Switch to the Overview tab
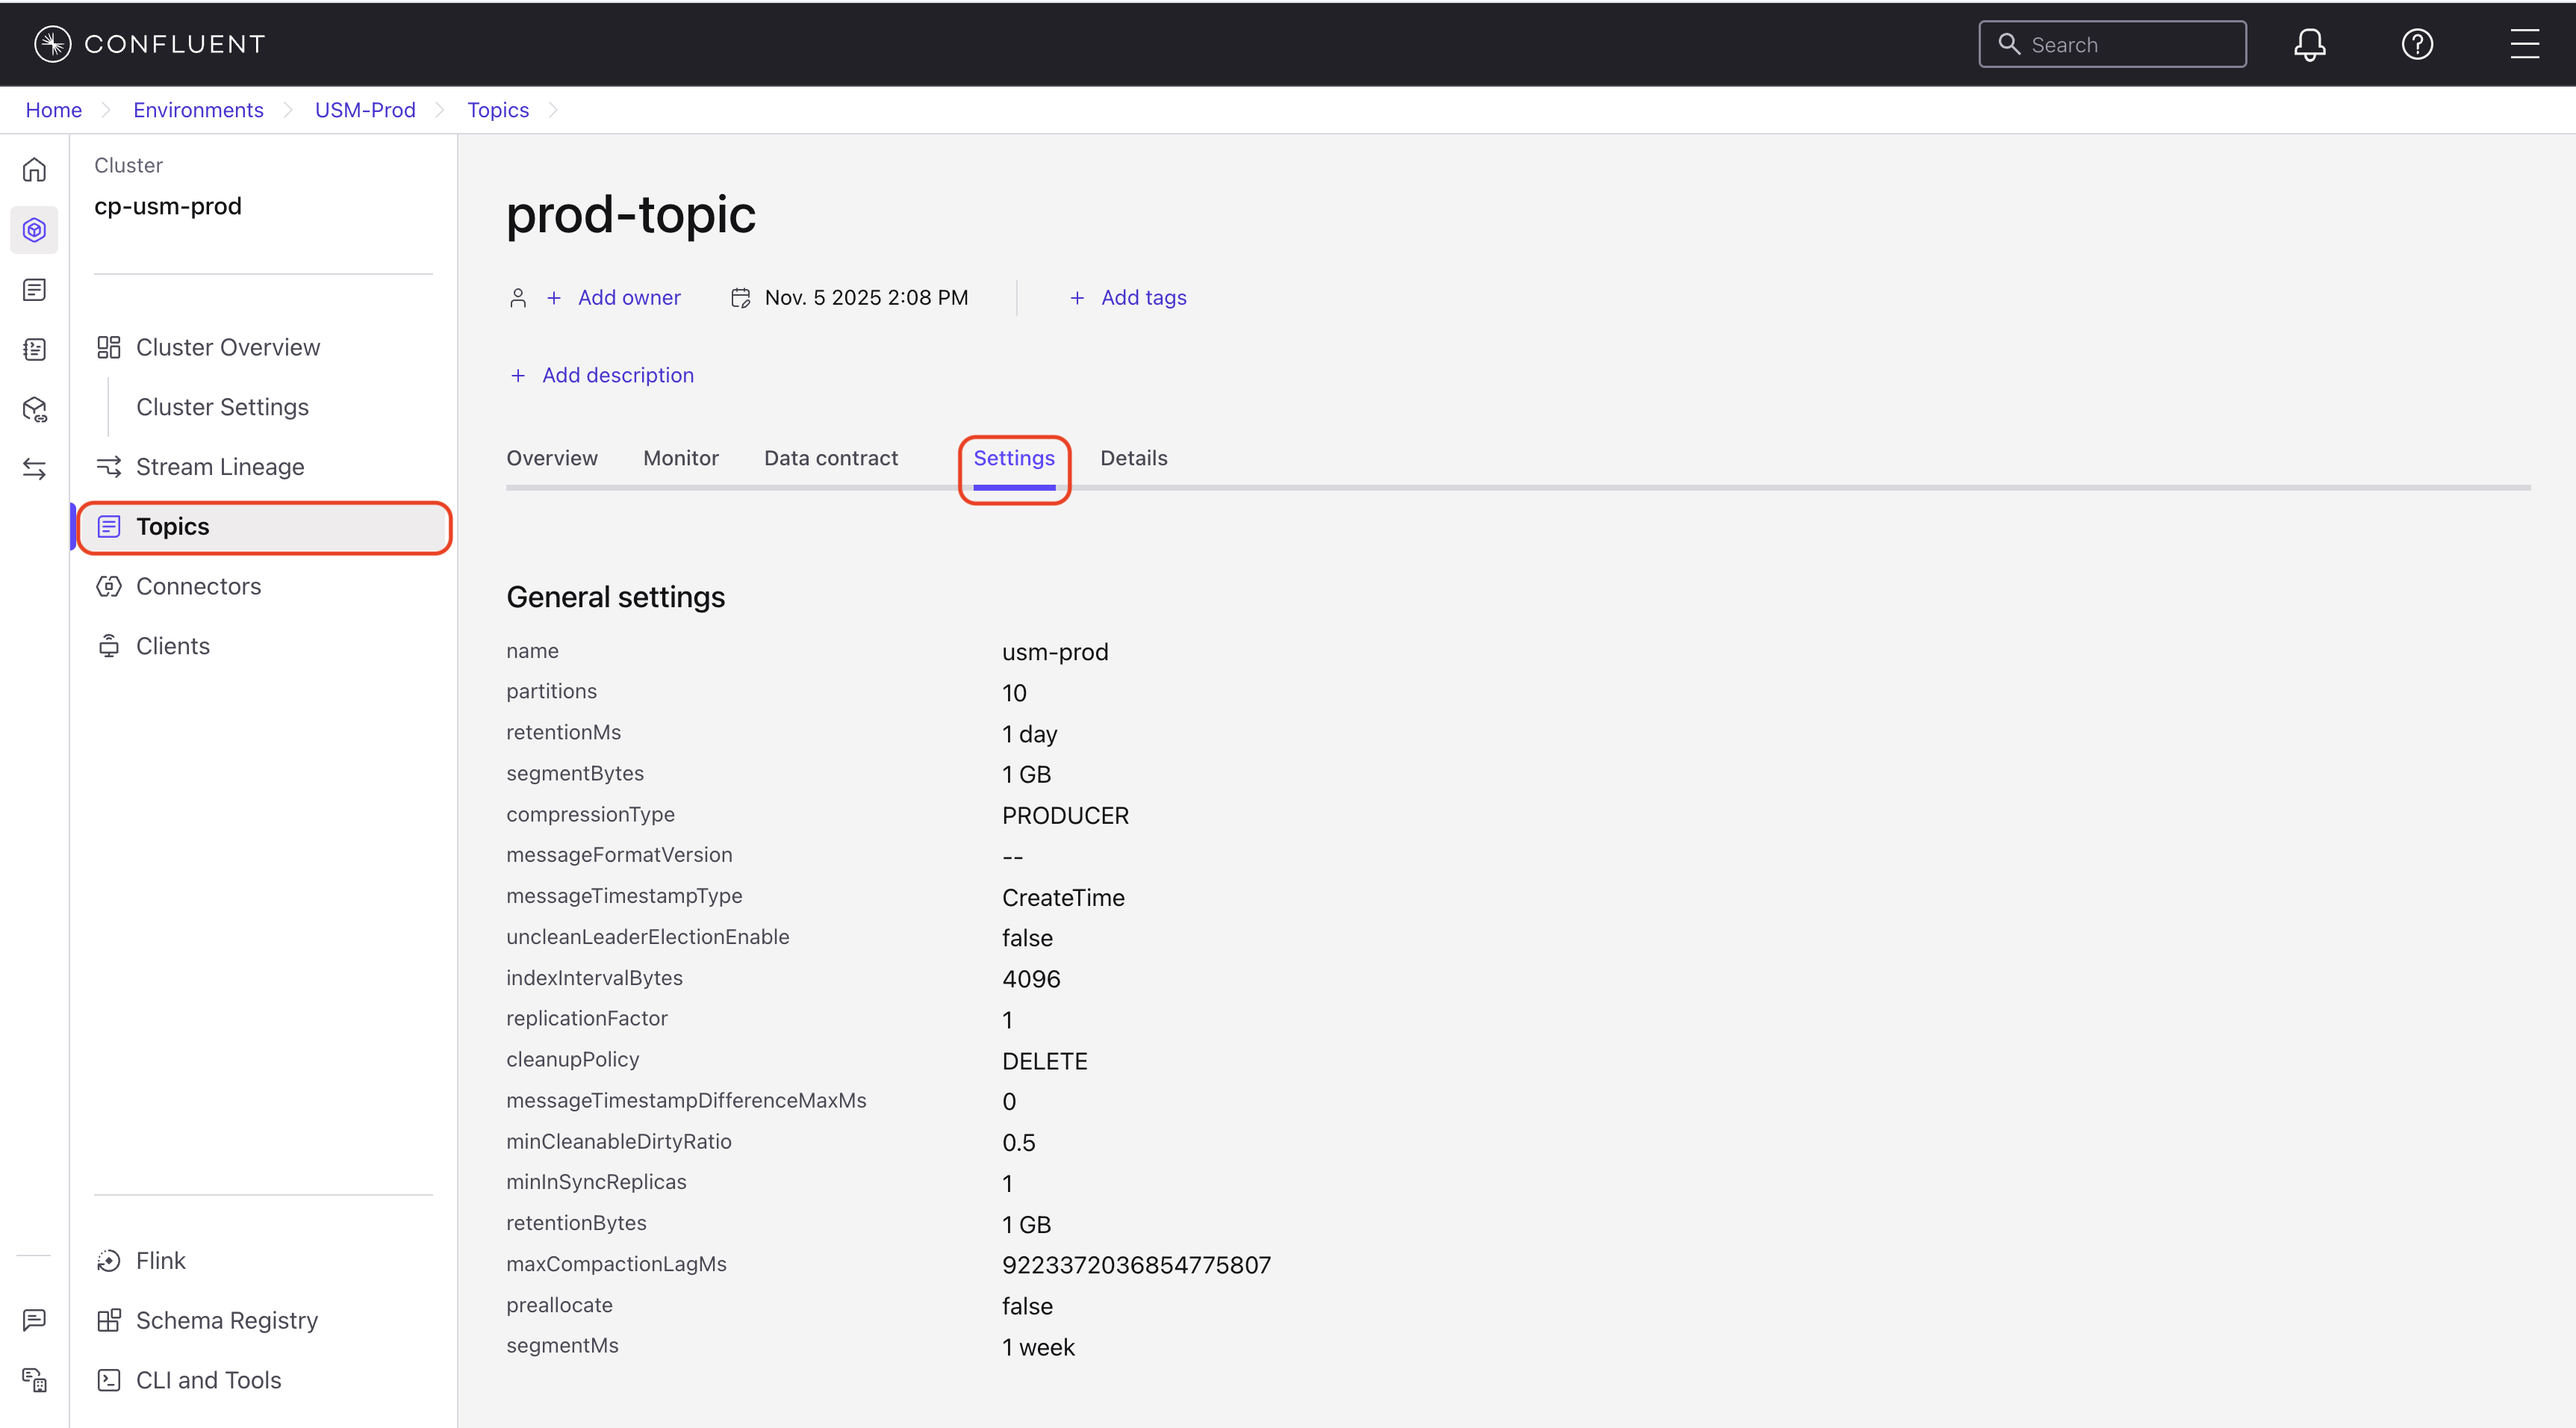 [551, 458]
